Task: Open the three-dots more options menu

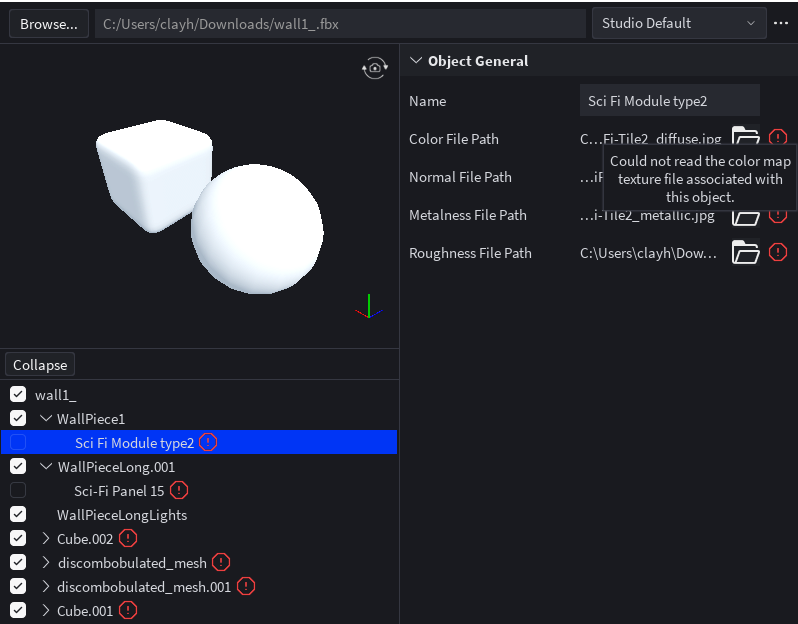Action: [x=781, y=23]
